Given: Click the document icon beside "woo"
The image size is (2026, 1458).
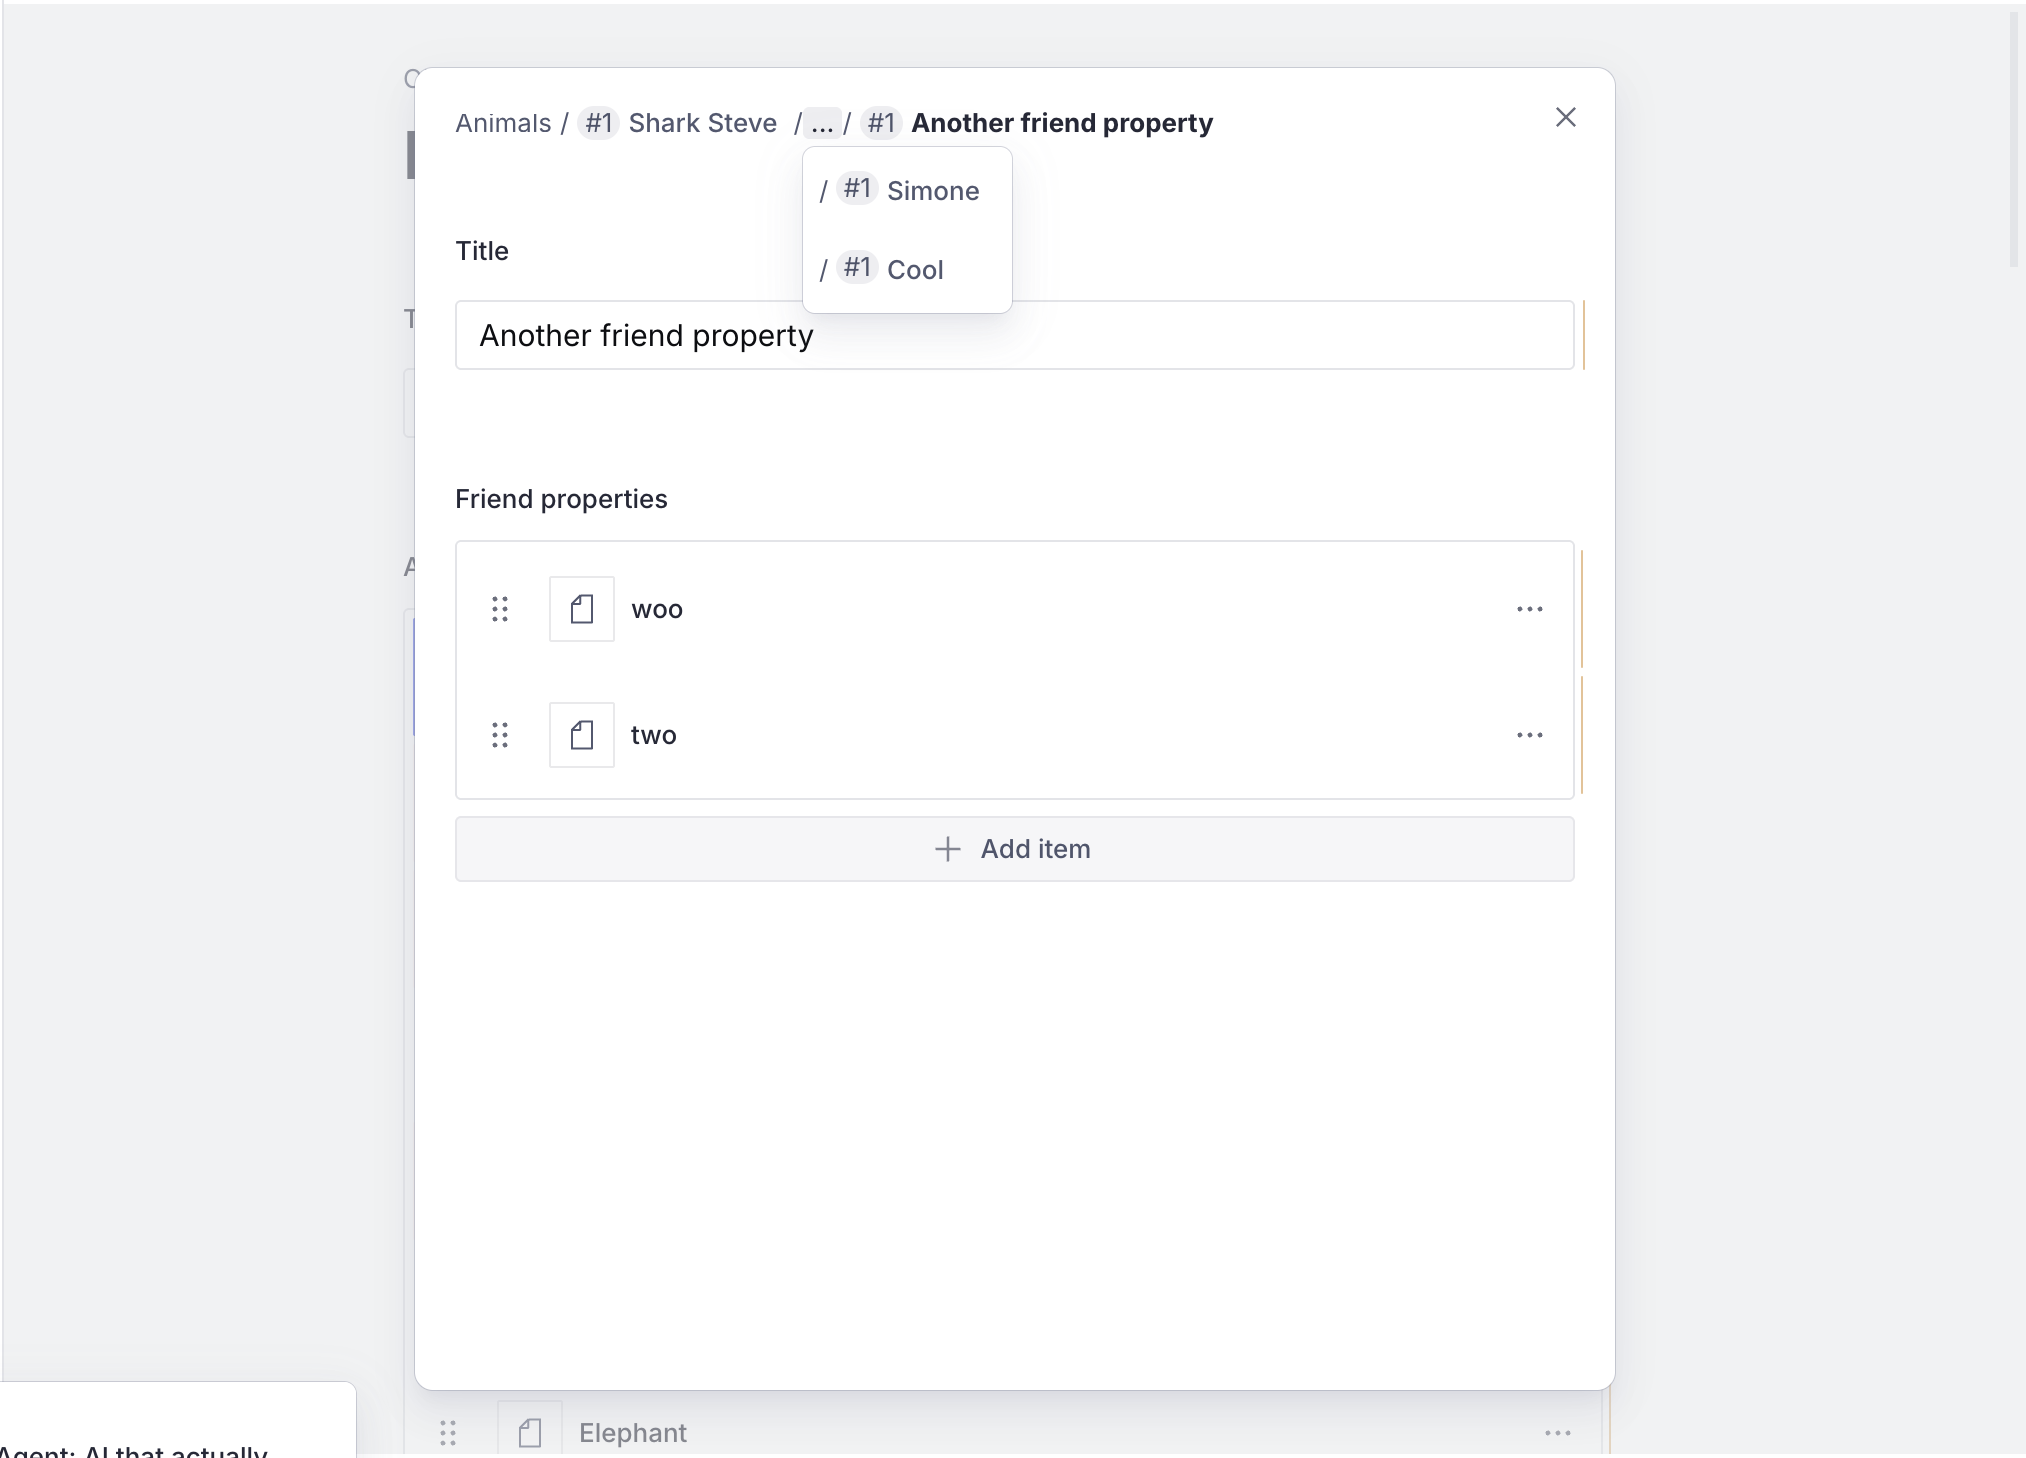Looking at the screenshot, I should (581, 608).
